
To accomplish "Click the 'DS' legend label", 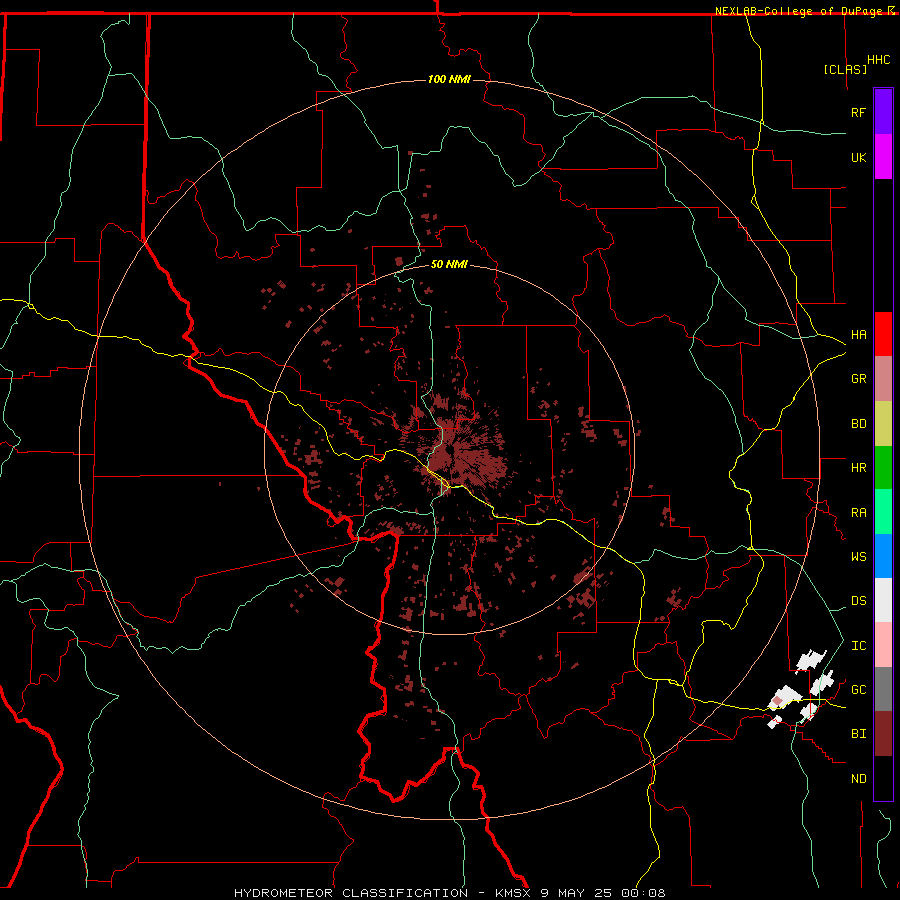I will point(858,601).
